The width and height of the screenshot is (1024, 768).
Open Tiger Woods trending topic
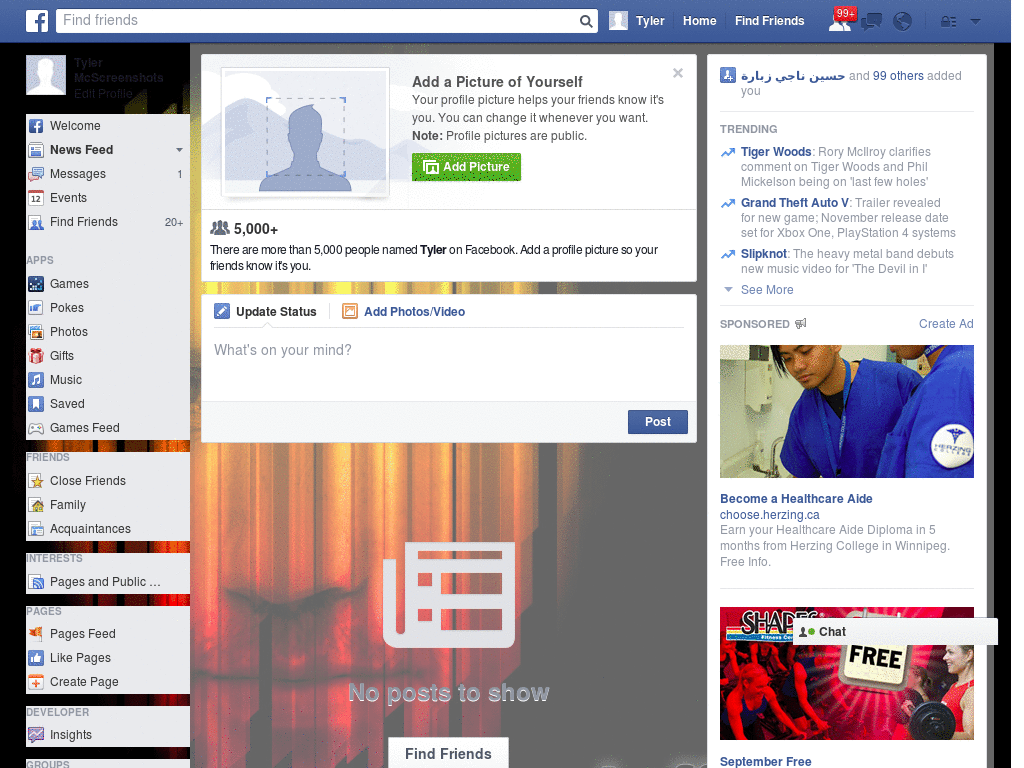click(x=775, y=152)
